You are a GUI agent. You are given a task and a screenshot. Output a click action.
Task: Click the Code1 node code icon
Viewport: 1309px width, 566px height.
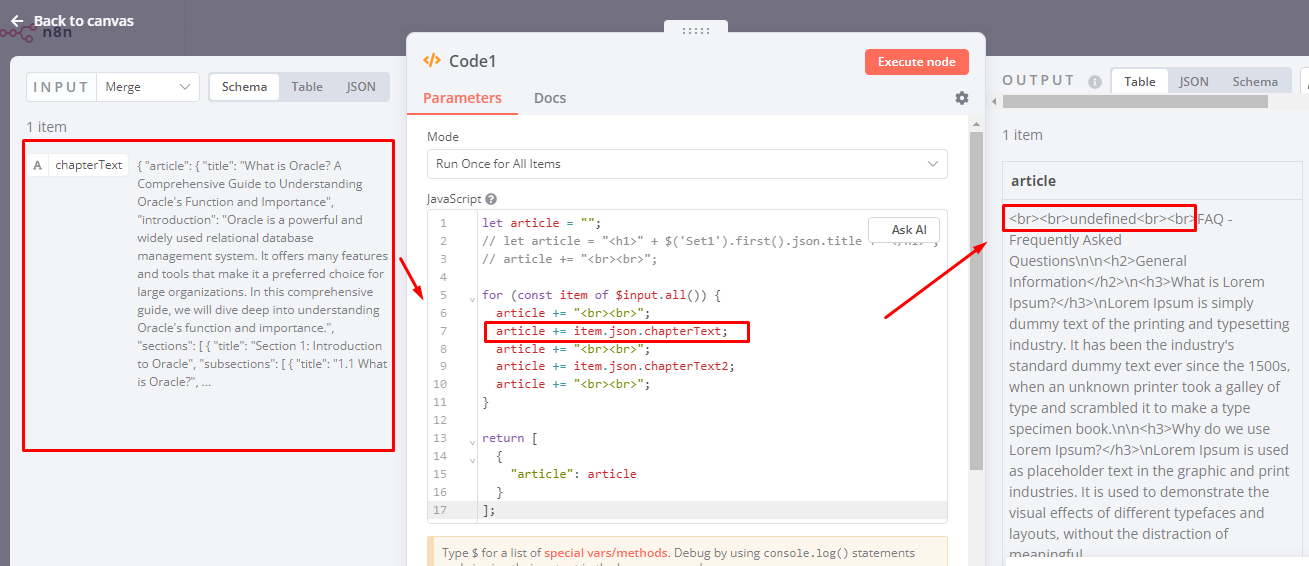point(432,61)
